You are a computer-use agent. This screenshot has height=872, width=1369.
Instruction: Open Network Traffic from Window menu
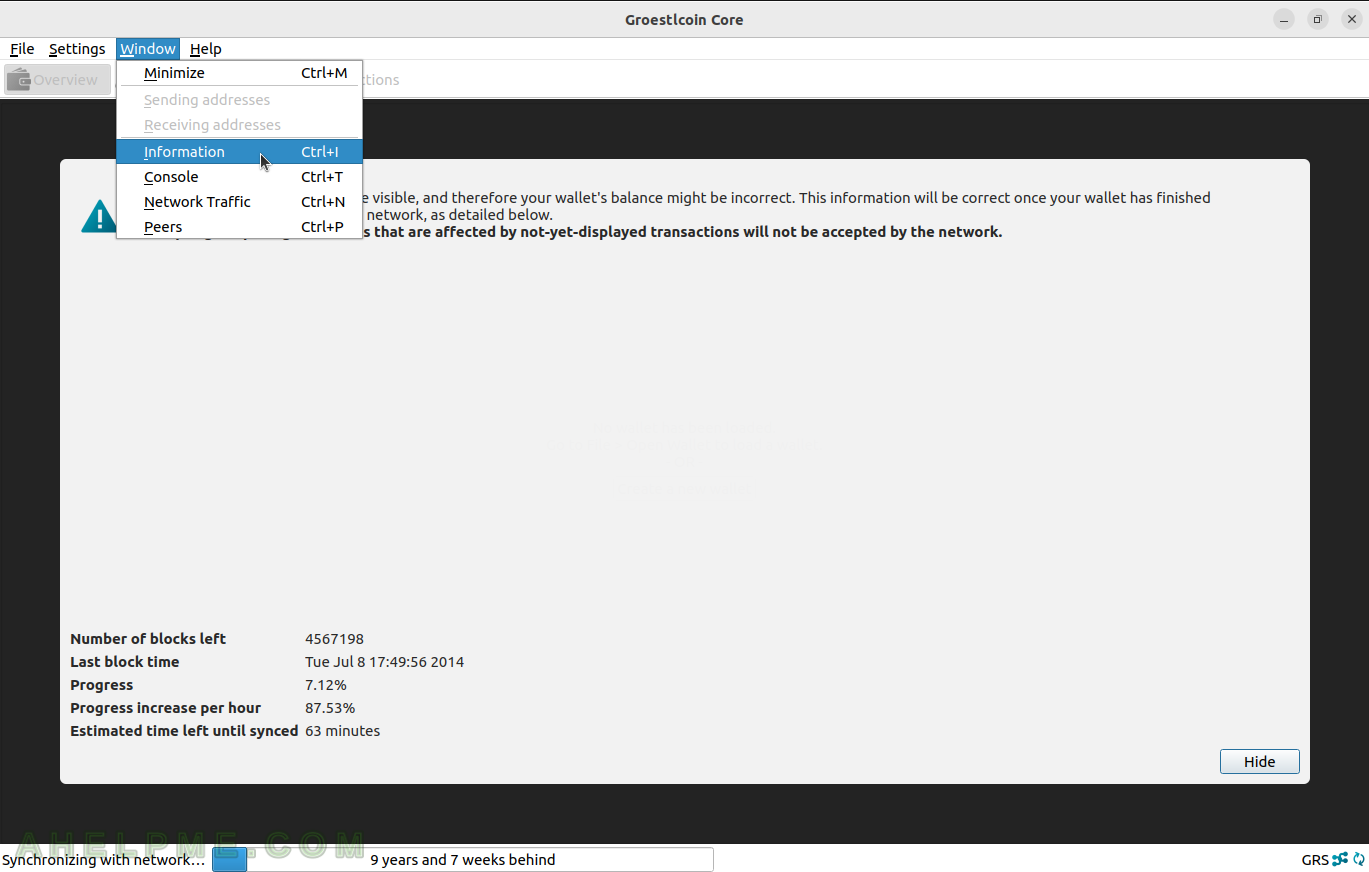(x=239, y=202)
